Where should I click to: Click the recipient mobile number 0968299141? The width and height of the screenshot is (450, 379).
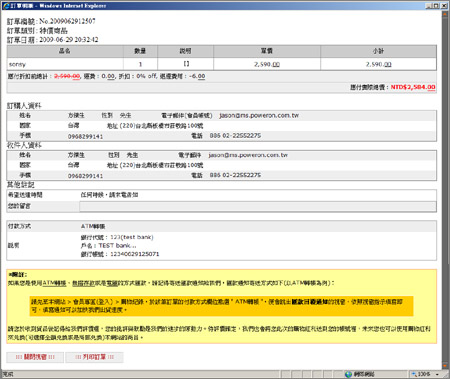(85, 176)
